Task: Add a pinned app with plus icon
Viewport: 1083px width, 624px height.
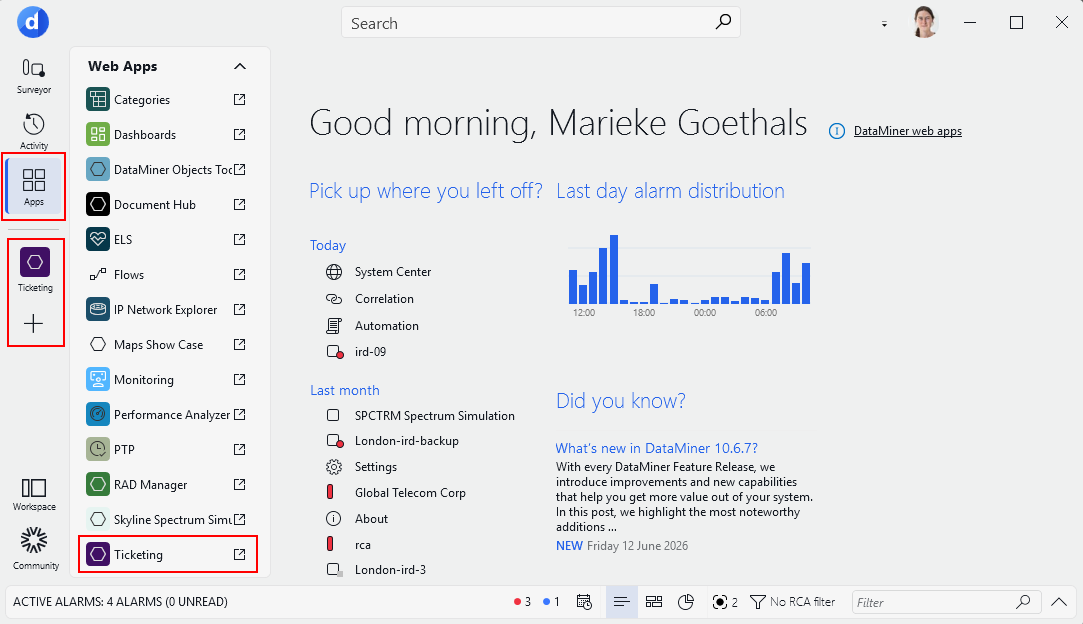Action: 33,323
